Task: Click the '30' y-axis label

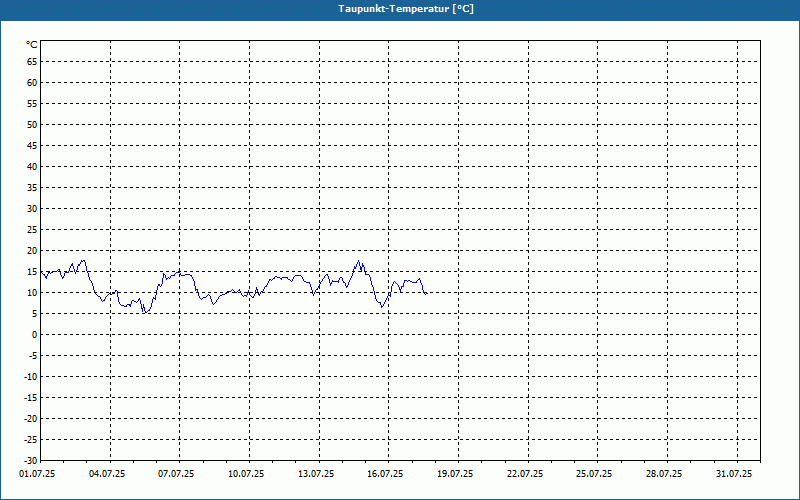Action: click(32, 209)
